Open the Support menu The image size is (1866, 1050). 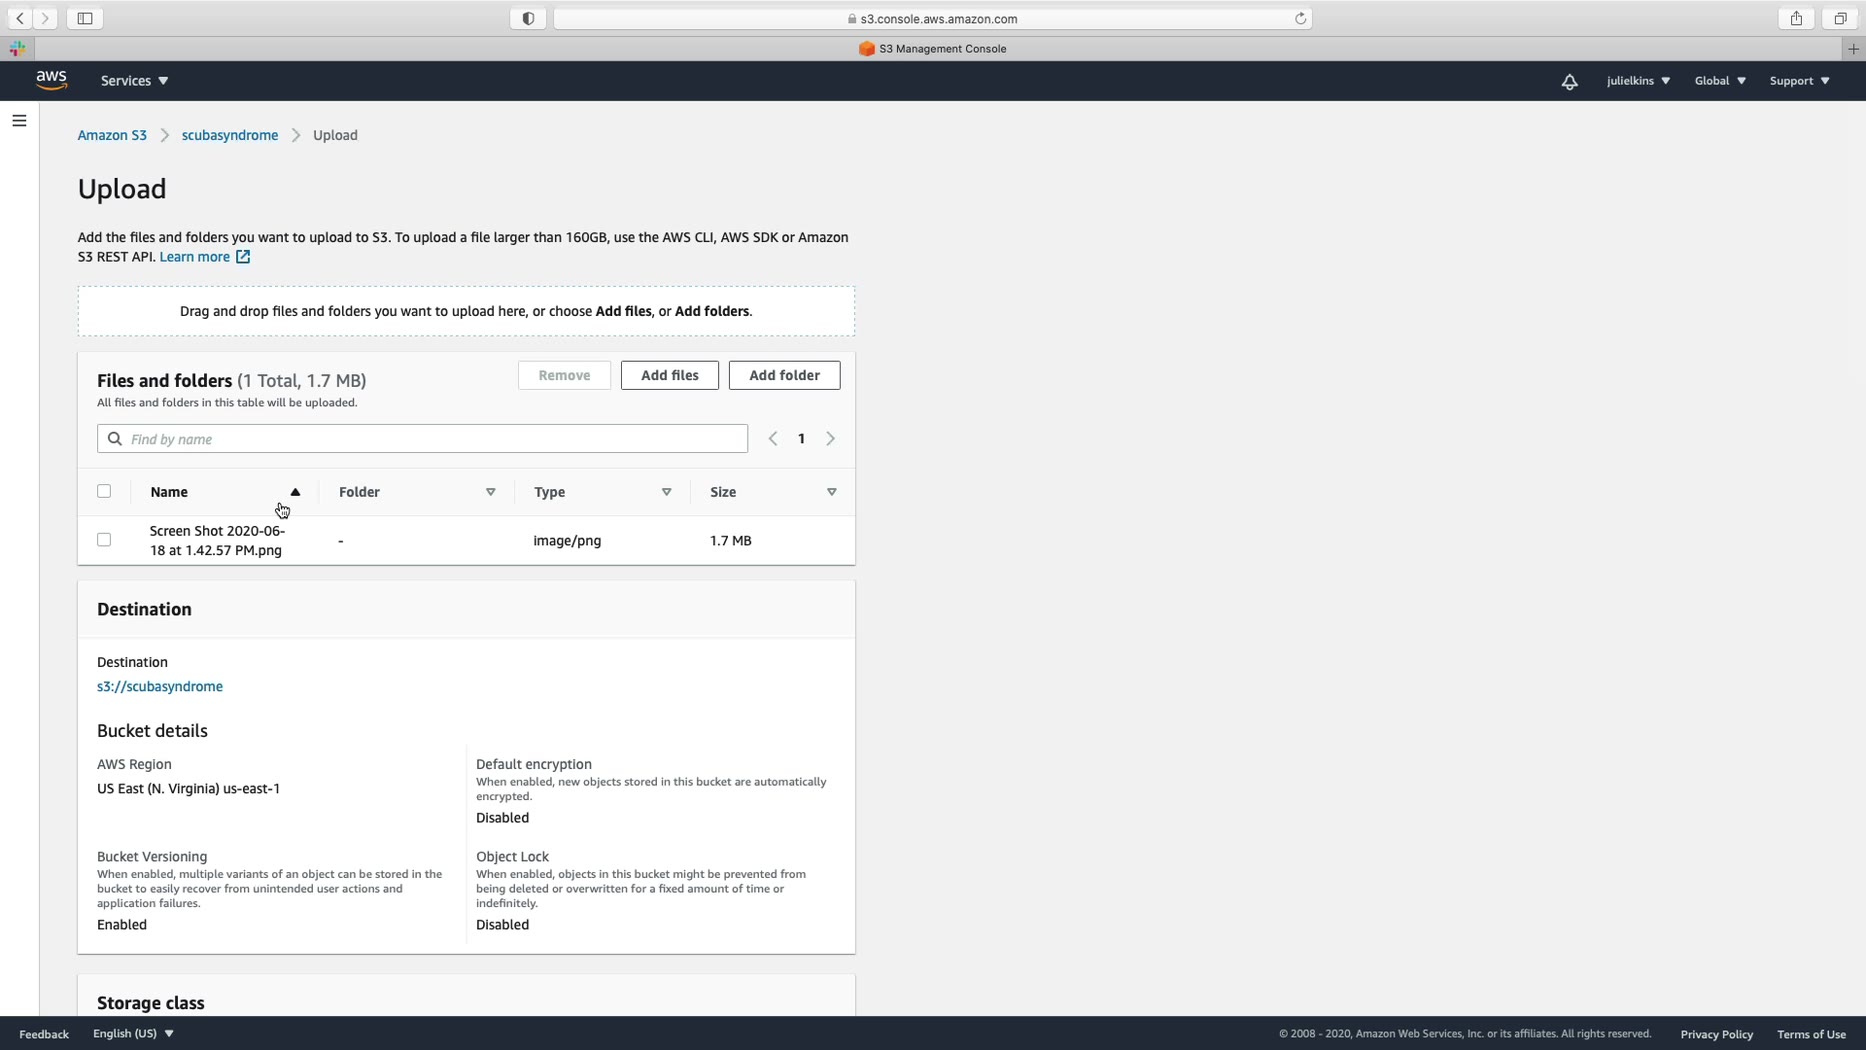coord(1799,81)
